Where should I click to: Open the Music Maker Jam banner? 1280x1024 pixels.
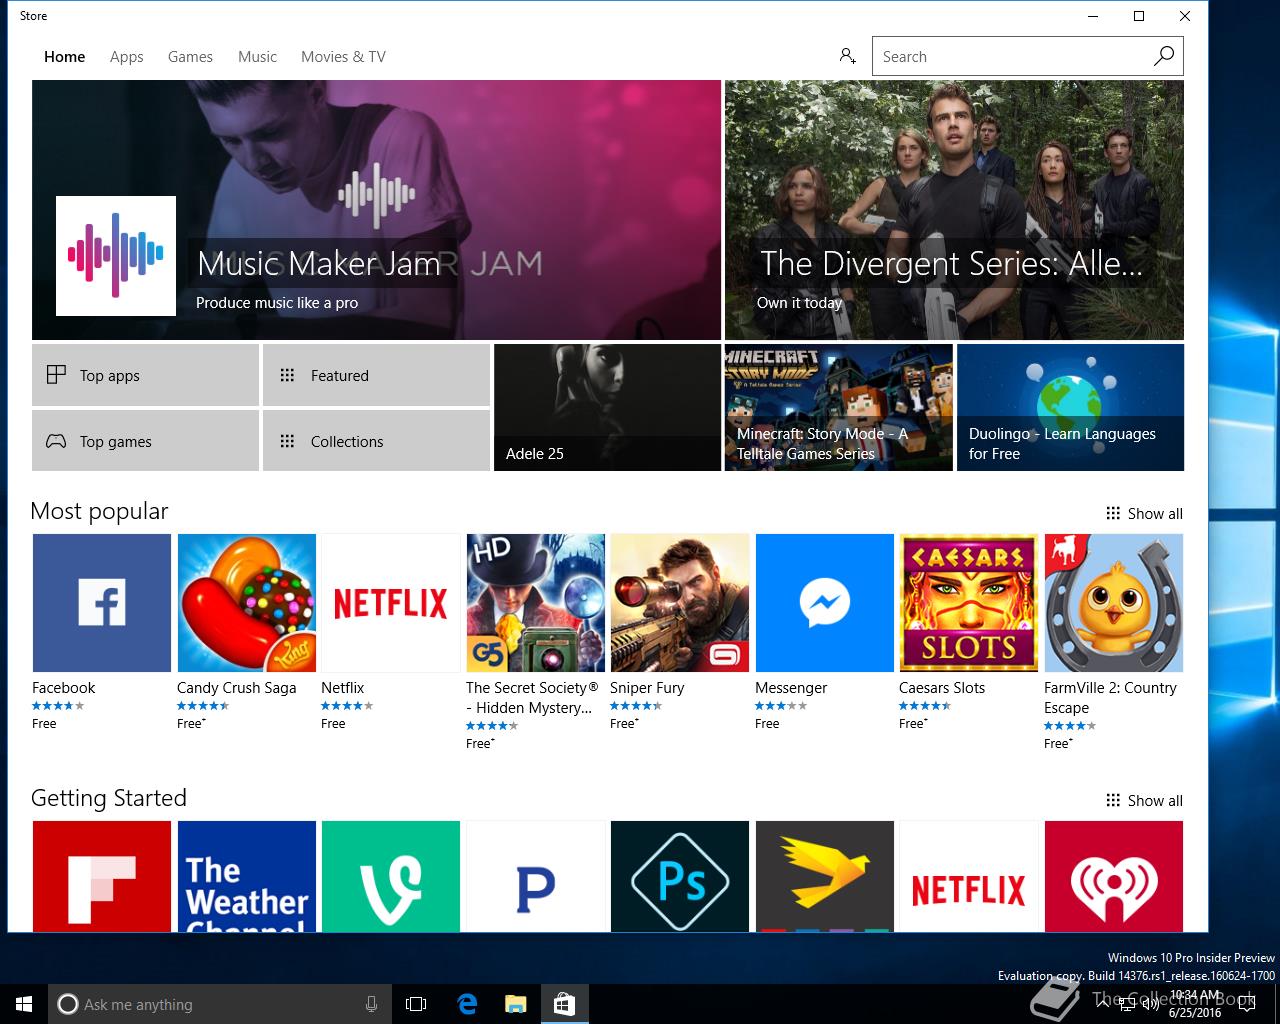pos(376,210)
